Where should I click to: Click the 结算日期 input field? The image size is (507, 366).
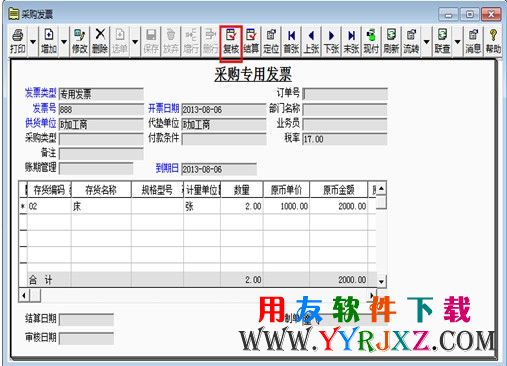point(86,319)
